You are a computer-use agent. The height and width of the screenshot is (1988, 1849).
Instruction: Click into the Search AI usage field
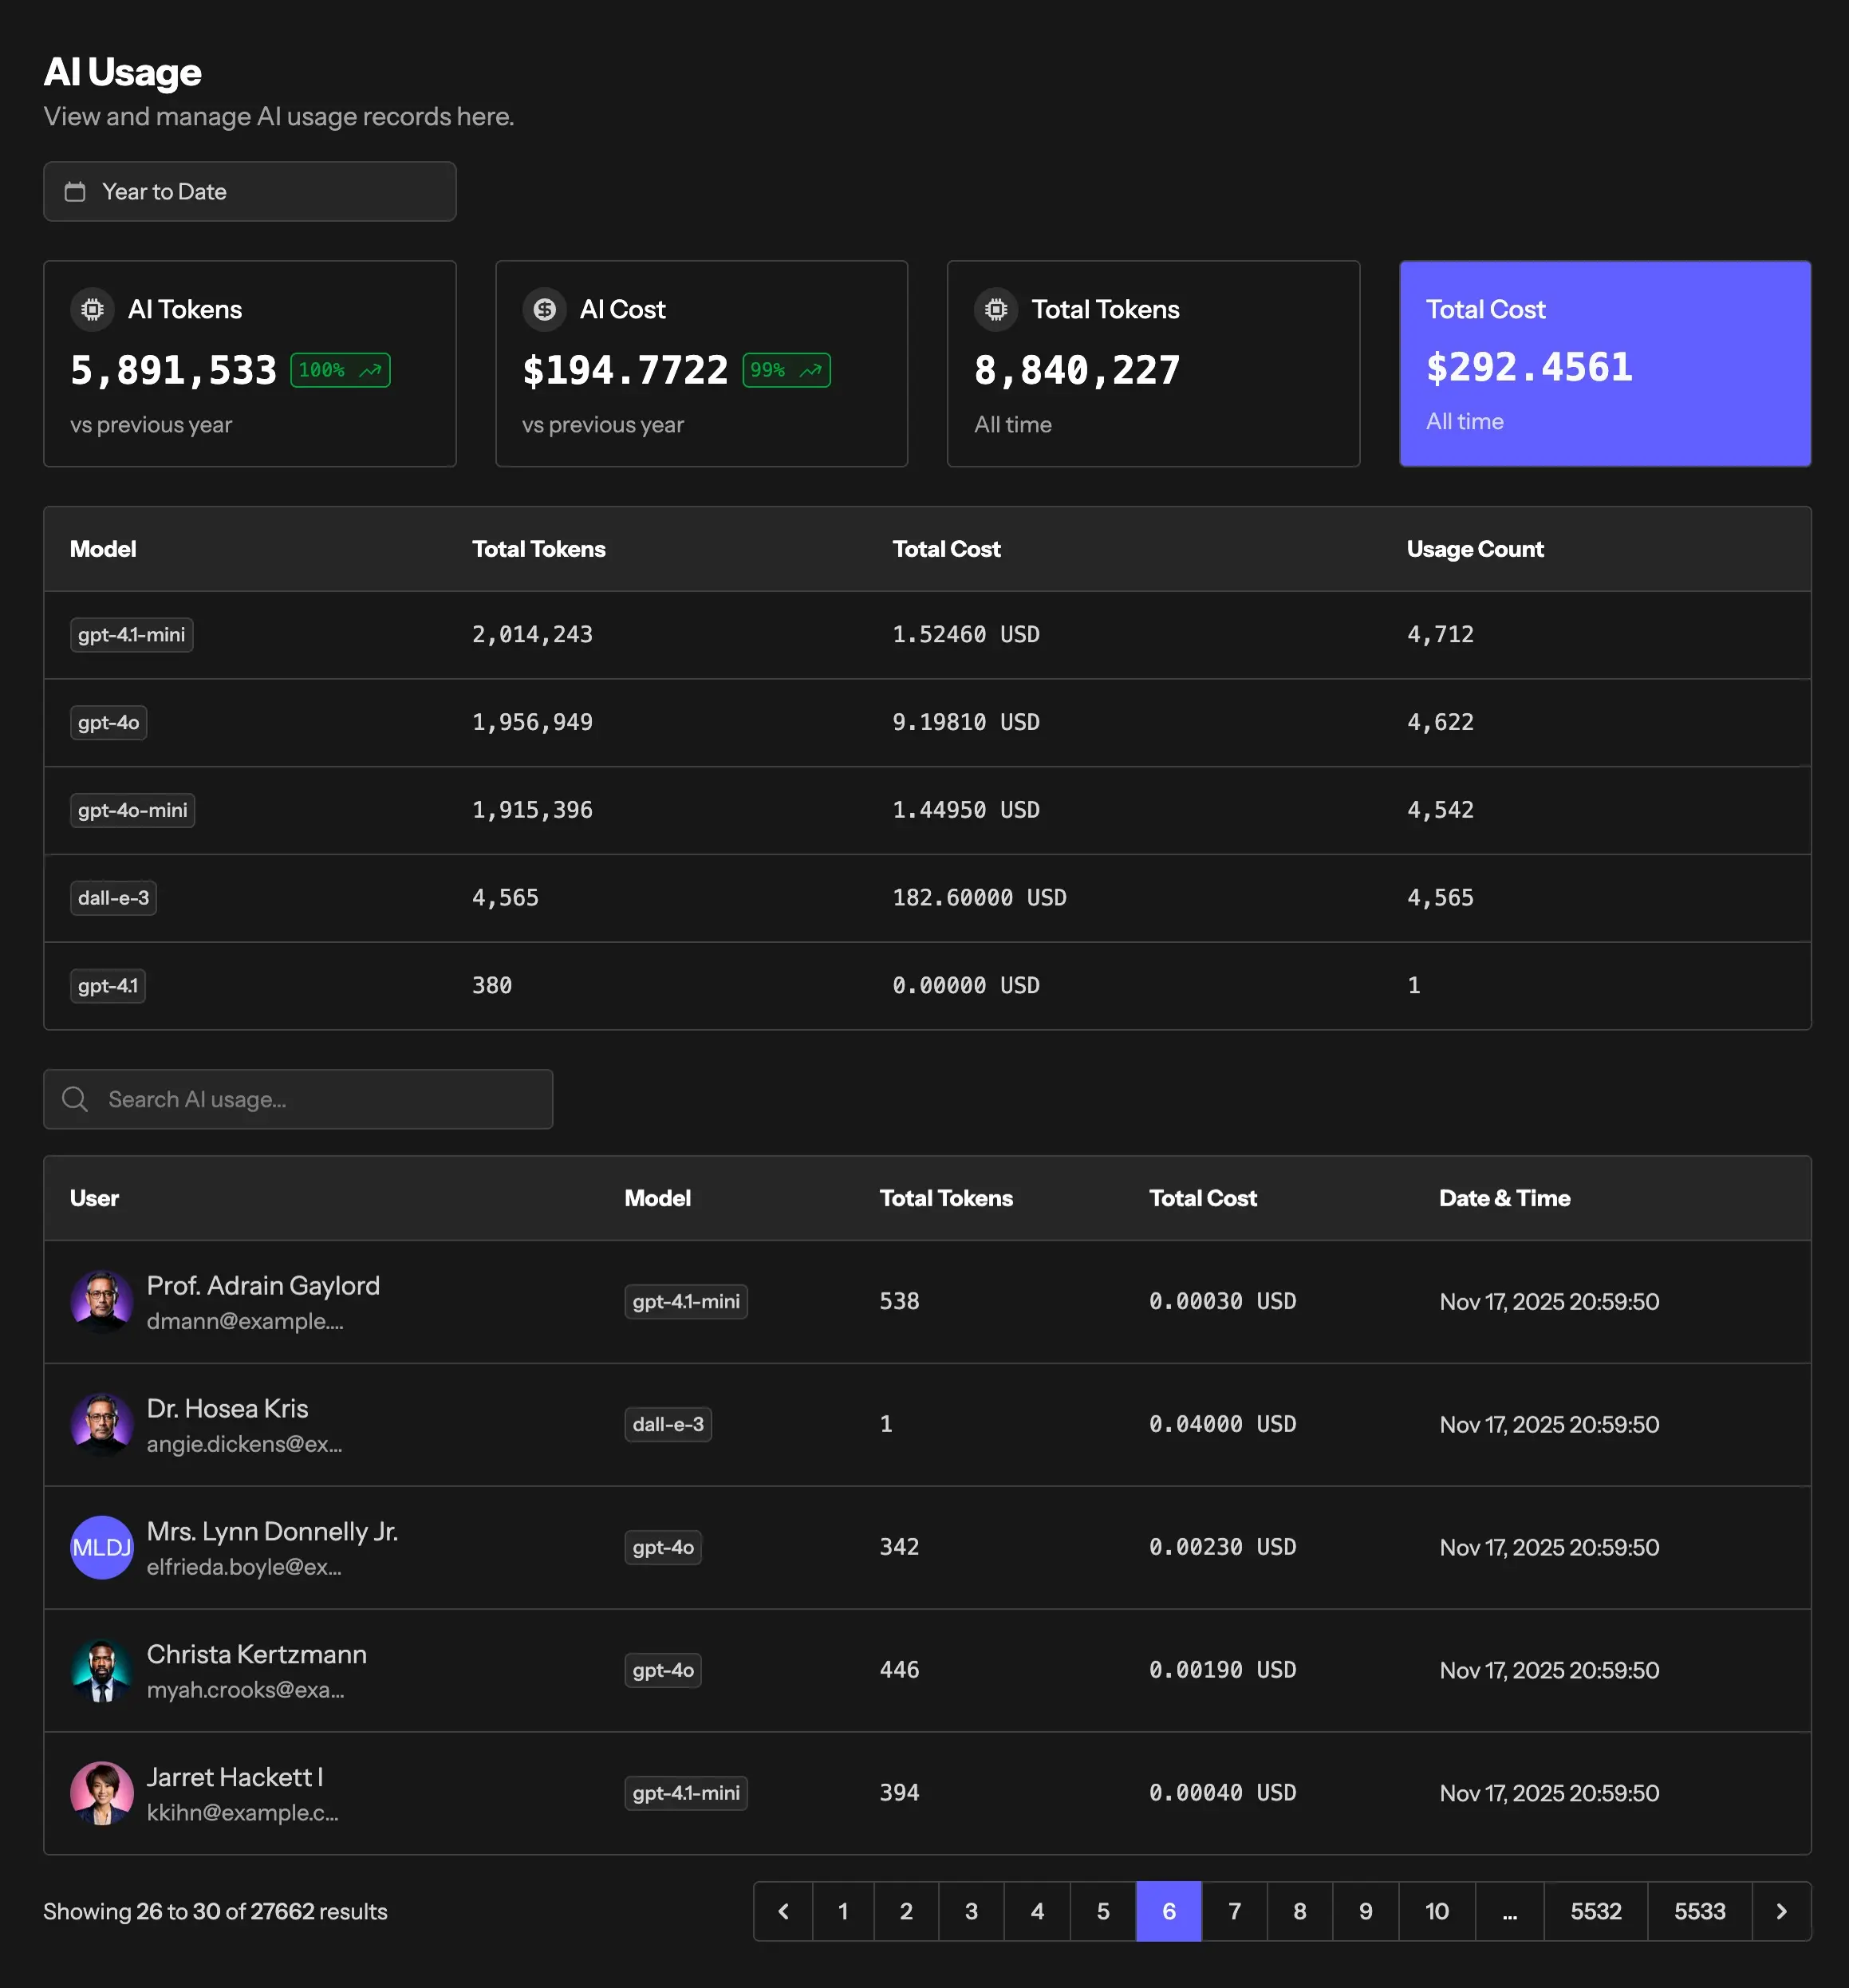(298, 1099)
